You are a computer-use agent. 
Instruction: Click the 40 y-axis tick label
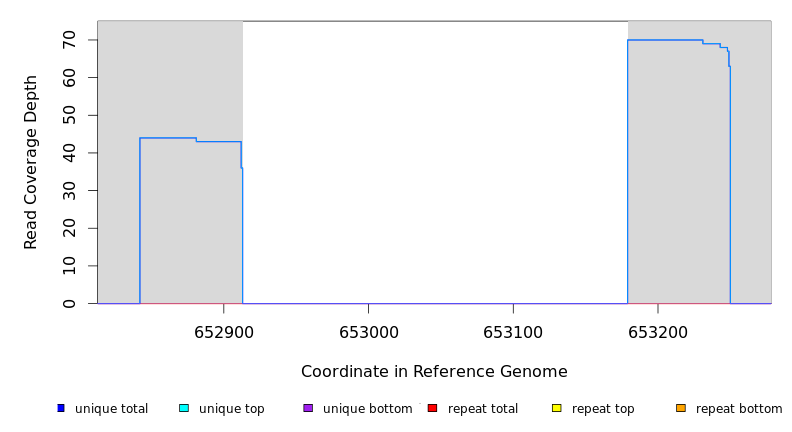click(x=69, y=153)
